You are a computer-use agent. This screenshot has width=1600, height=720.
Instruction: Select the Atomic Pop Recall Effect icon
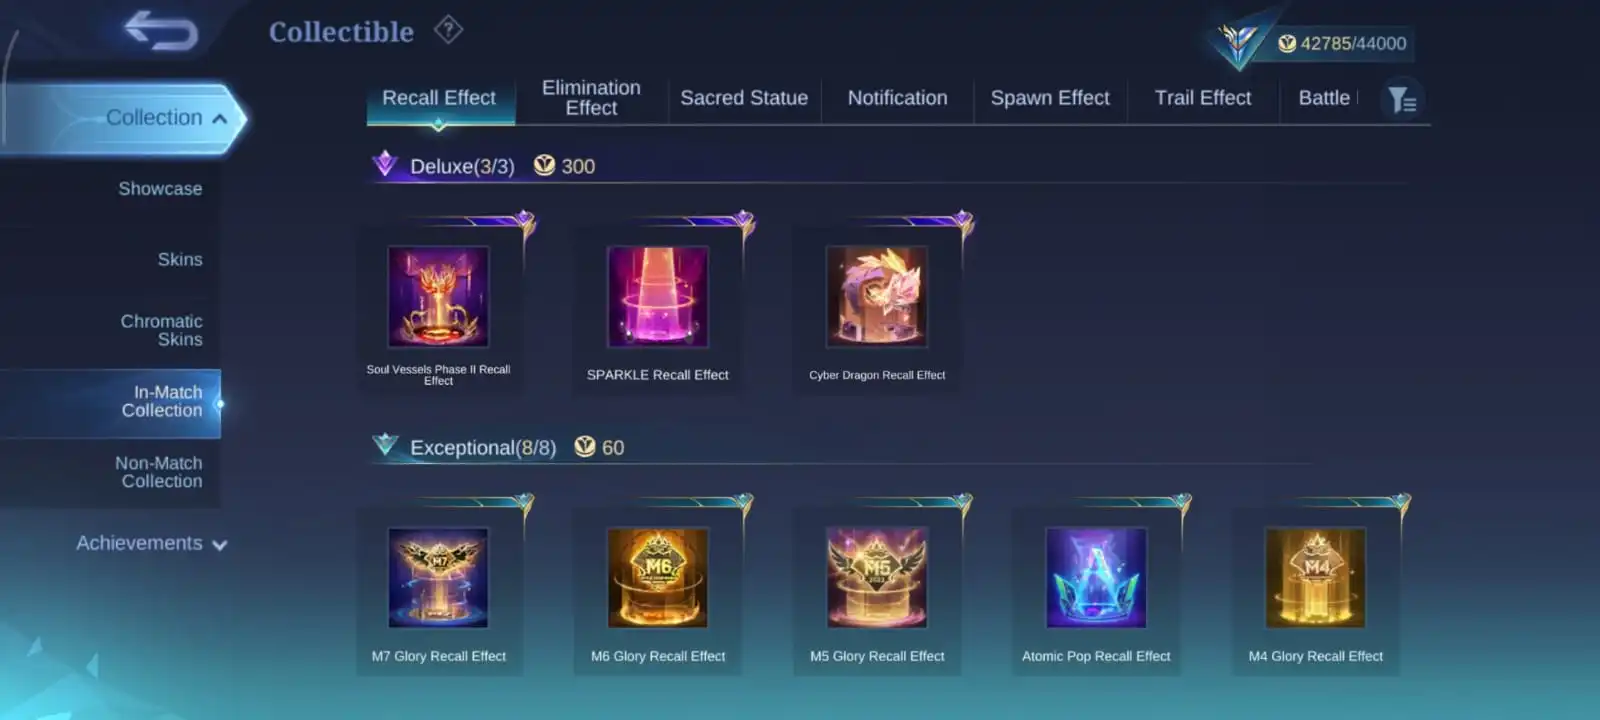[1096, 578]
